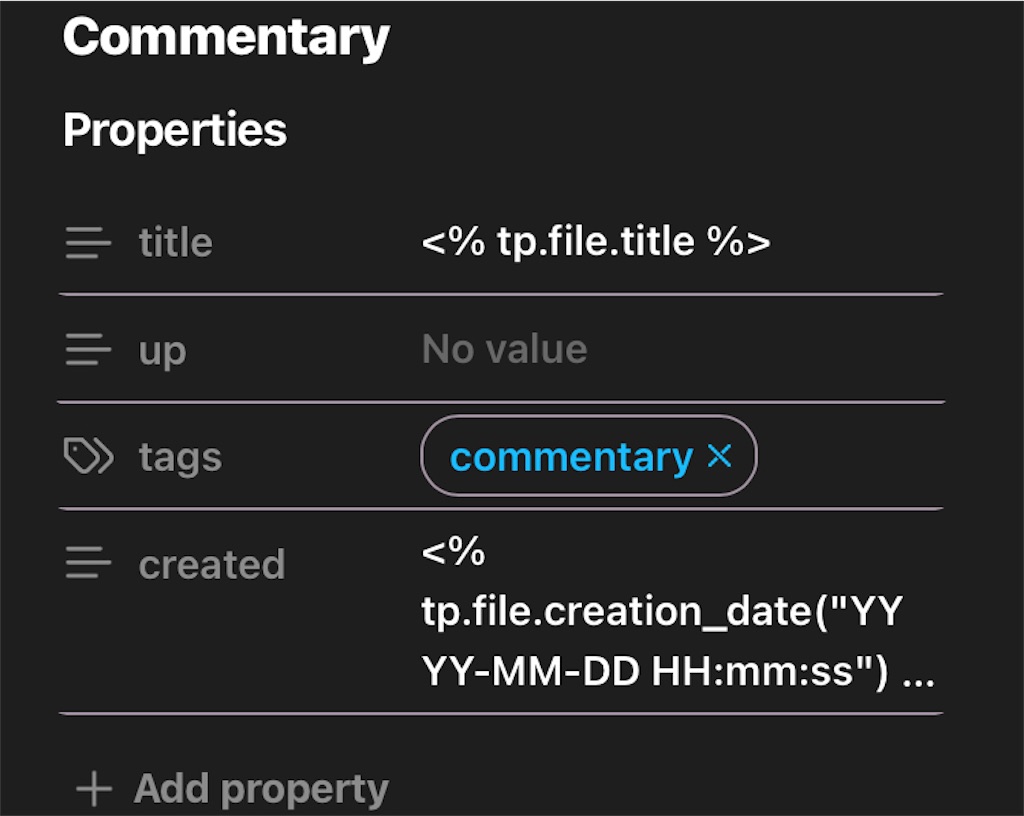The width and height of the screenshot is (1024, 816).
Task: Collapse the Properties heading
Action: pyautogui.click(x=175, y=130)
